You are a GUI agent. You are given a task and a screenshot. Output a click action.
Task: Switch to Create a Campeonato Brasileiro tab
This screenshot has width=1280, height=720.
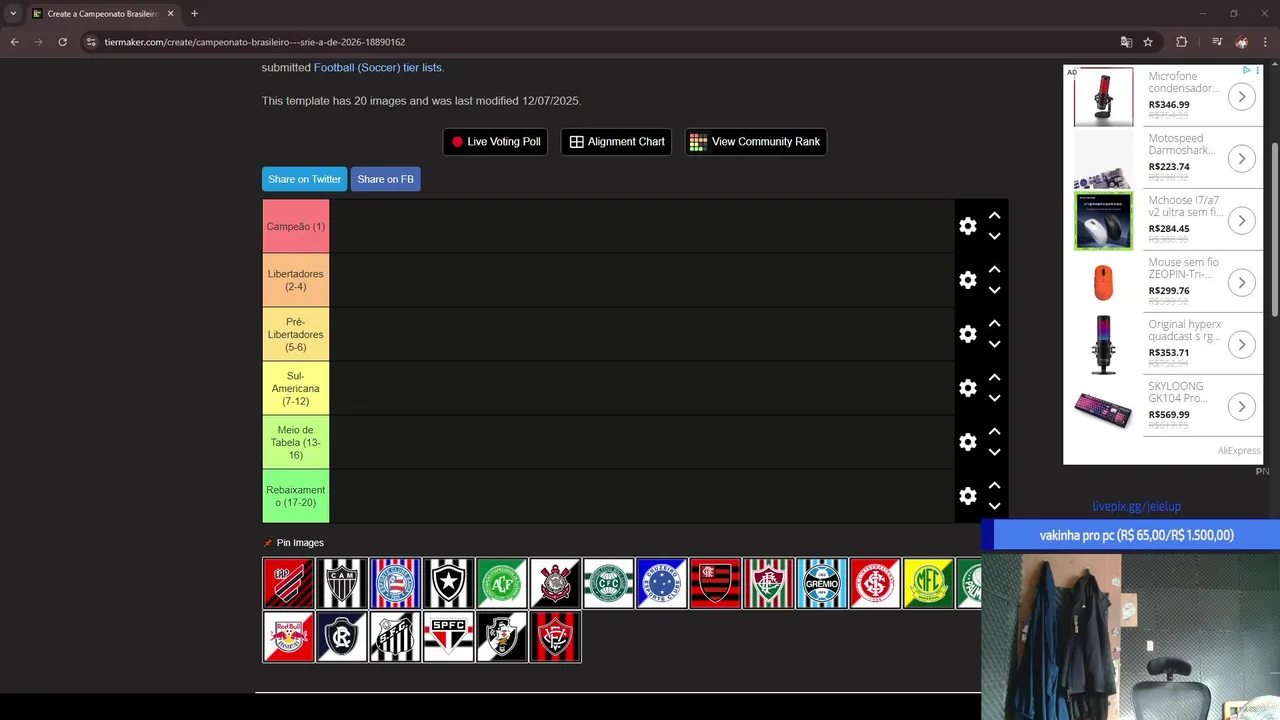coord(103,14)
